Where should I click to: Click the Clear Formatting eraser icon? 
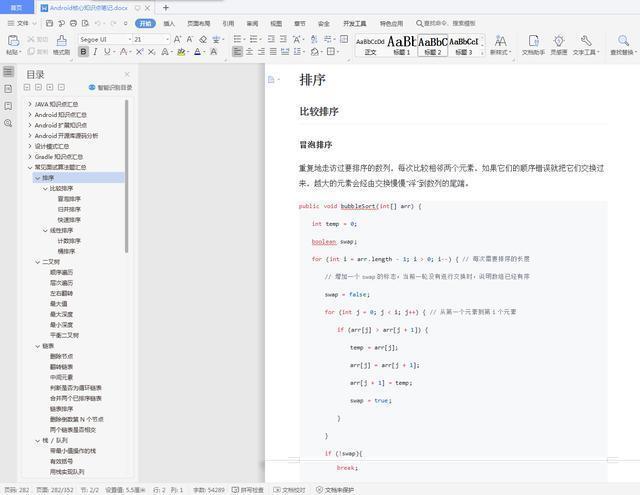(x=203, y=39)
